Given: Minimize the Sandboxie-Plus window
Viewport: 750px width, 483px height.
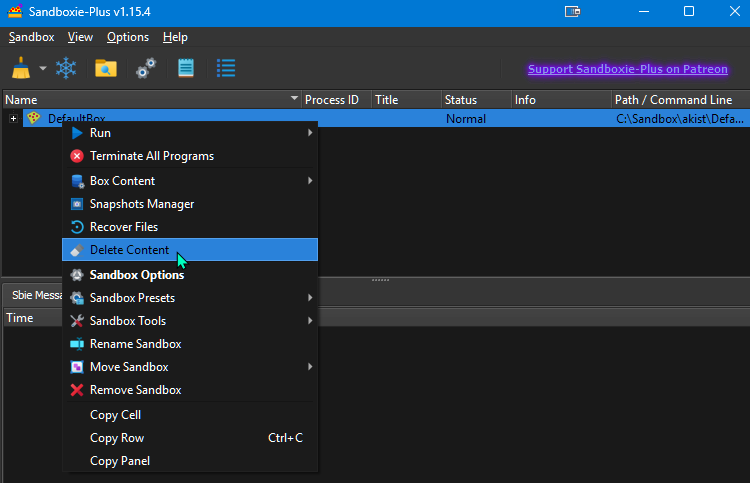Looking at the screenshot, I should (x=644, y=11).
